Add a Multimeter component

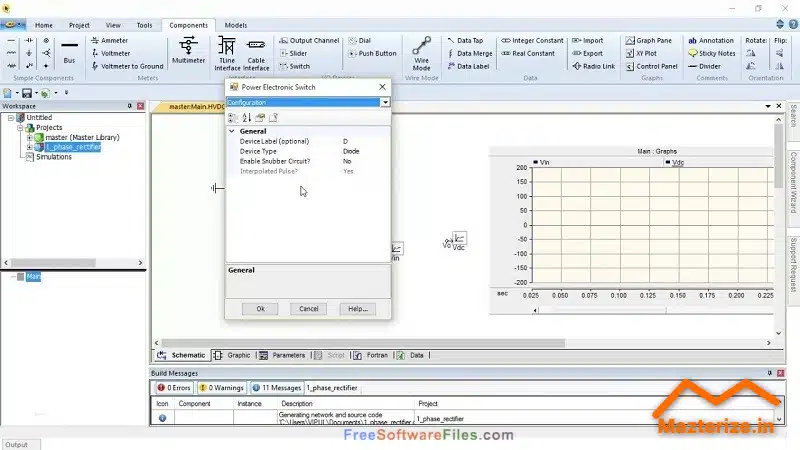[188, 50]
